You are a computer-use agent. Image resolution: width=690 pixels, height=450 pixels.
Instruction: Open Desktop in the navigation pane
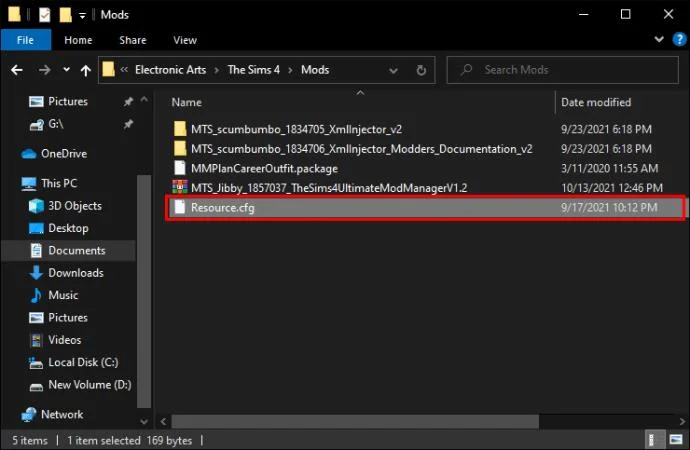(68, 228)
